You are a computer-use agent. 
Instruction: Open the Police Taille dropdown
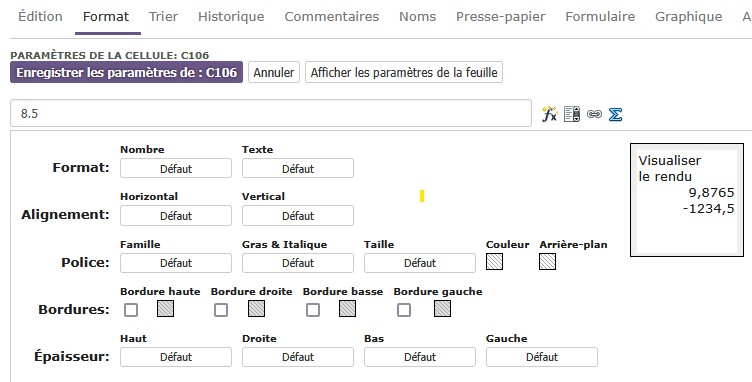[x=420, y=263]
